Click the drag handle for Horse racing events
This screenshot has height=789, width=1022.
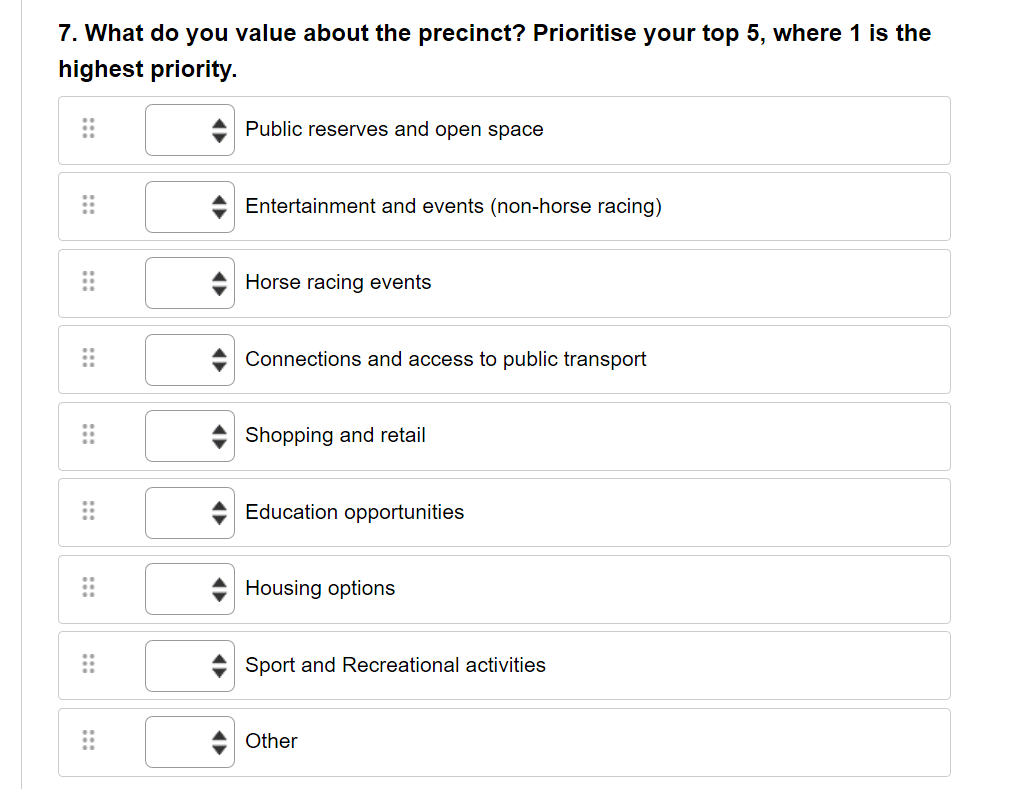pos(88,282)
